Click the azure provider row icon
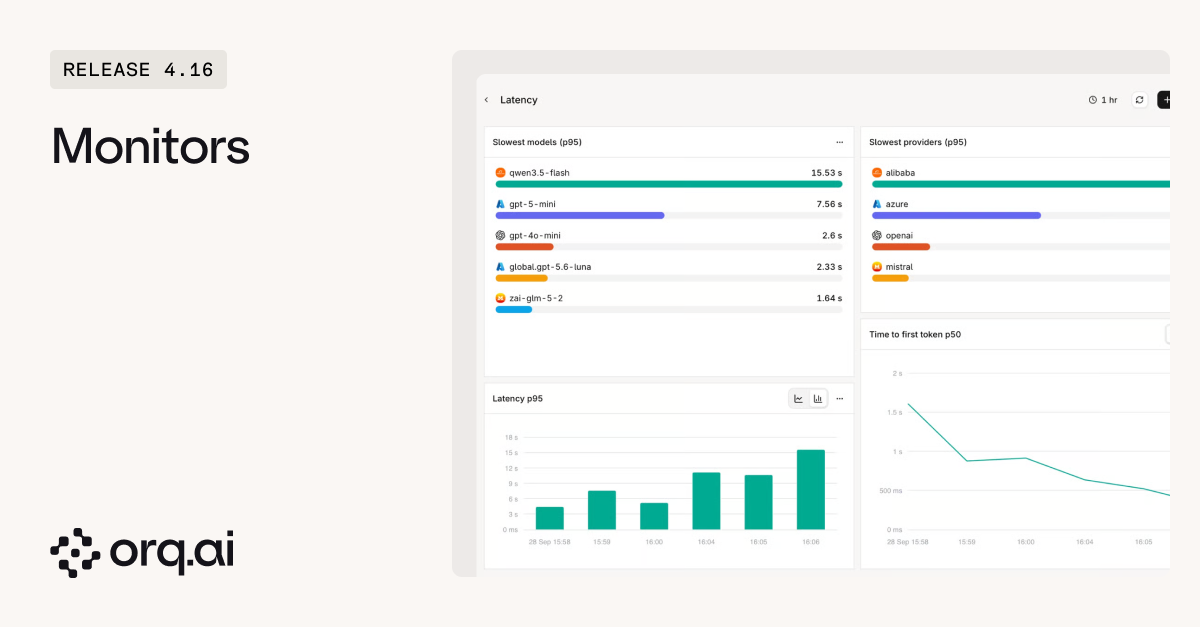The height and width of the screenshot is (627, 1200). (x=877, y=204)
